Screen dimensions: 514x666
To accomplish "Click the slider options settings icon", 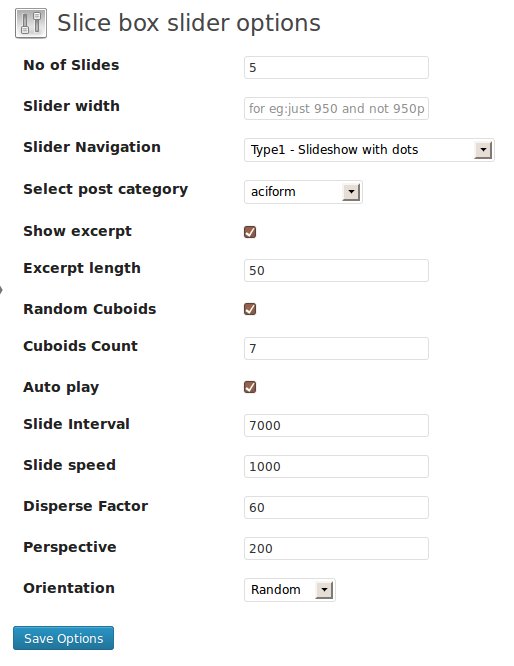I will (x=31, y=23).
